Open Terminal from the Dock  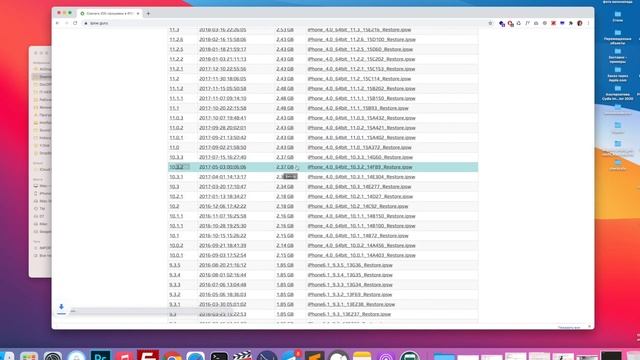(x=219, y=356)
